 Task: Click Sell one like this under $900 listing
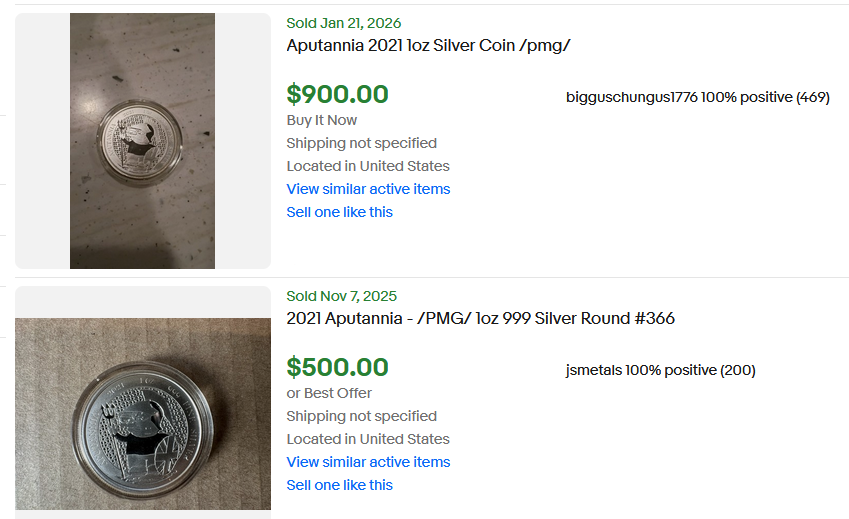coord(339,212)
